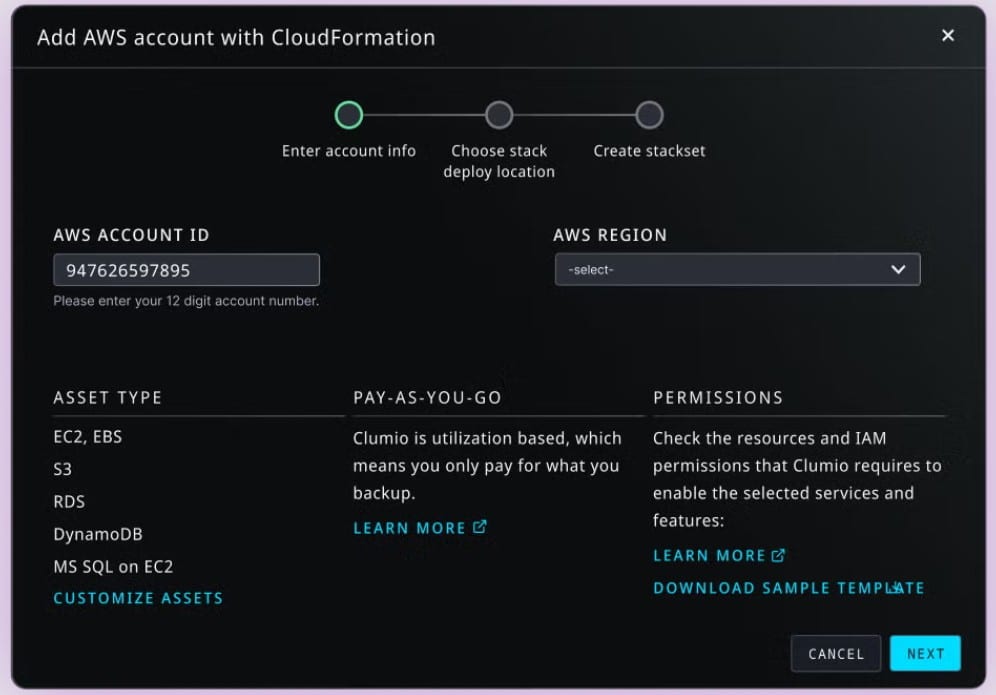Click the external link icon beside Permissions Learn More

[780, 555]
